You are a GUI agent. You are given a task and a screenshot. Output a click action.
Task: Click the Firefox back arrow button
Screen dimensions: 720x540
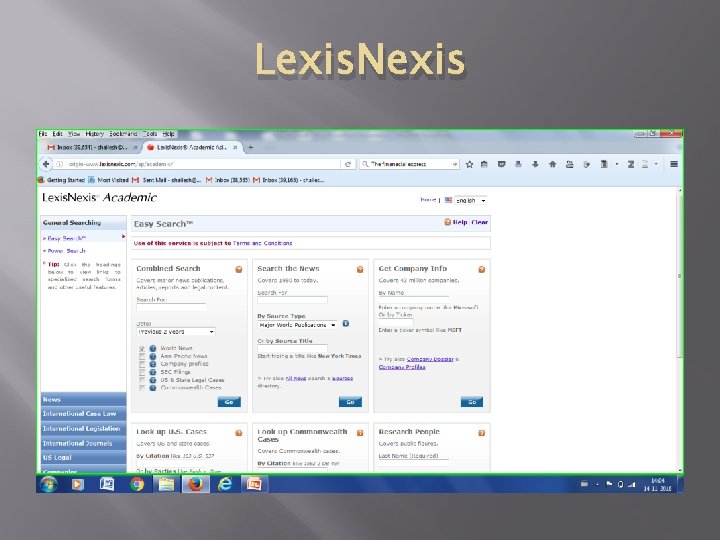(x=45, y=164)
